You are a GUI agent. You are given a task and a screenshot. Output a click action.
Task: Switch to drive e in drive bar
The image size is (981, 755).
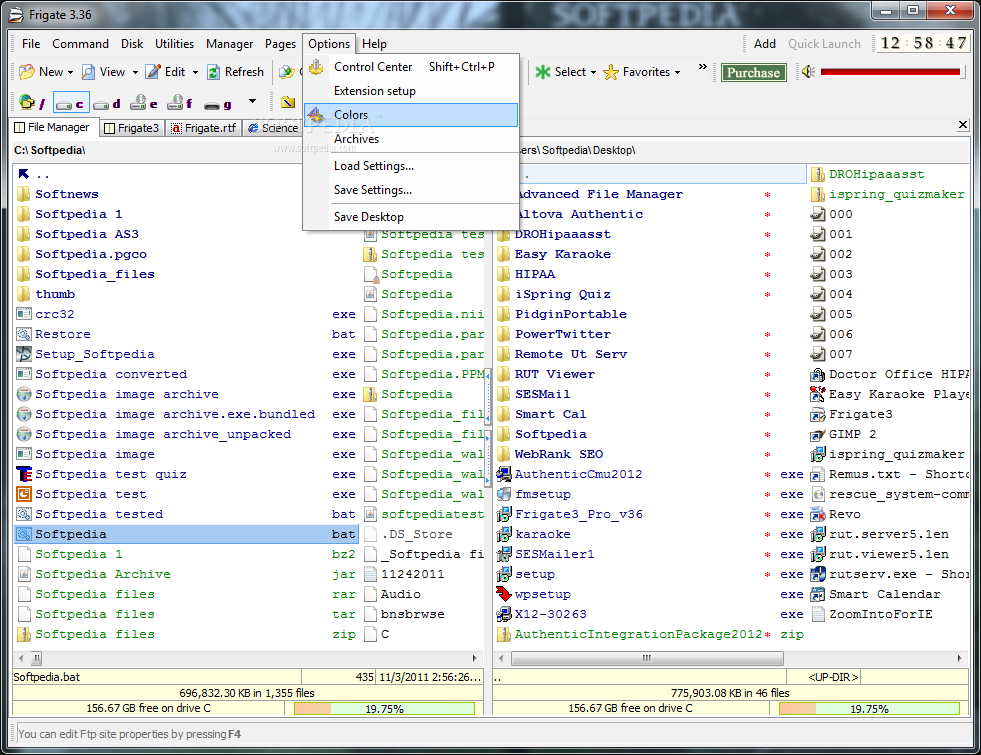click(143, 103)
